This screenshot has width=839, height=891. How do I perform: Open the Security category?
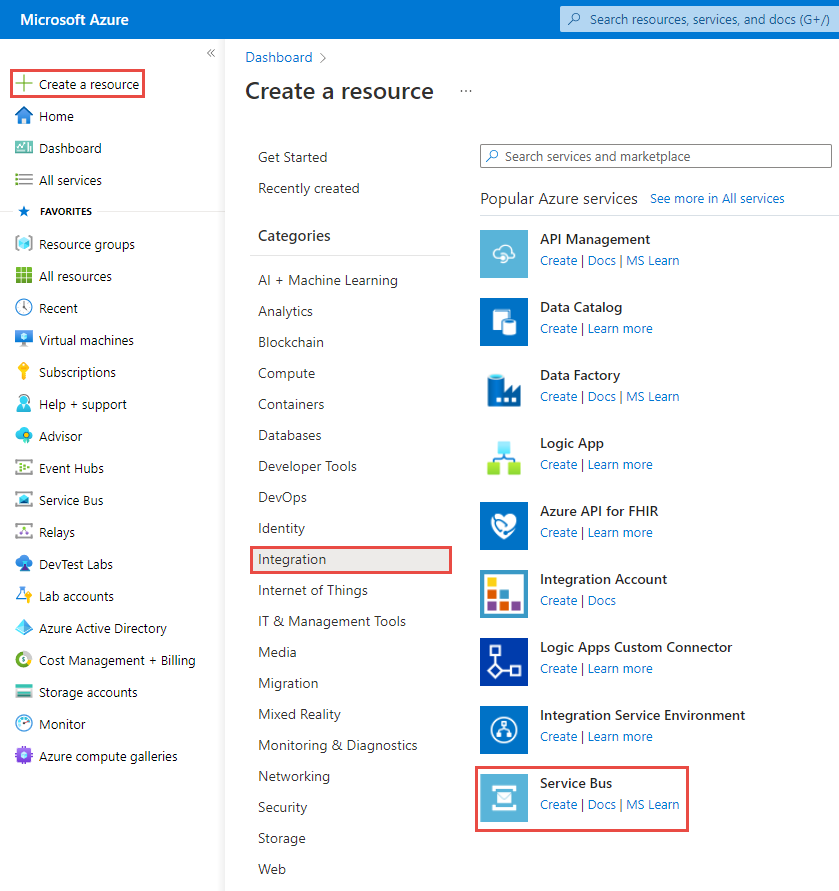283,807
